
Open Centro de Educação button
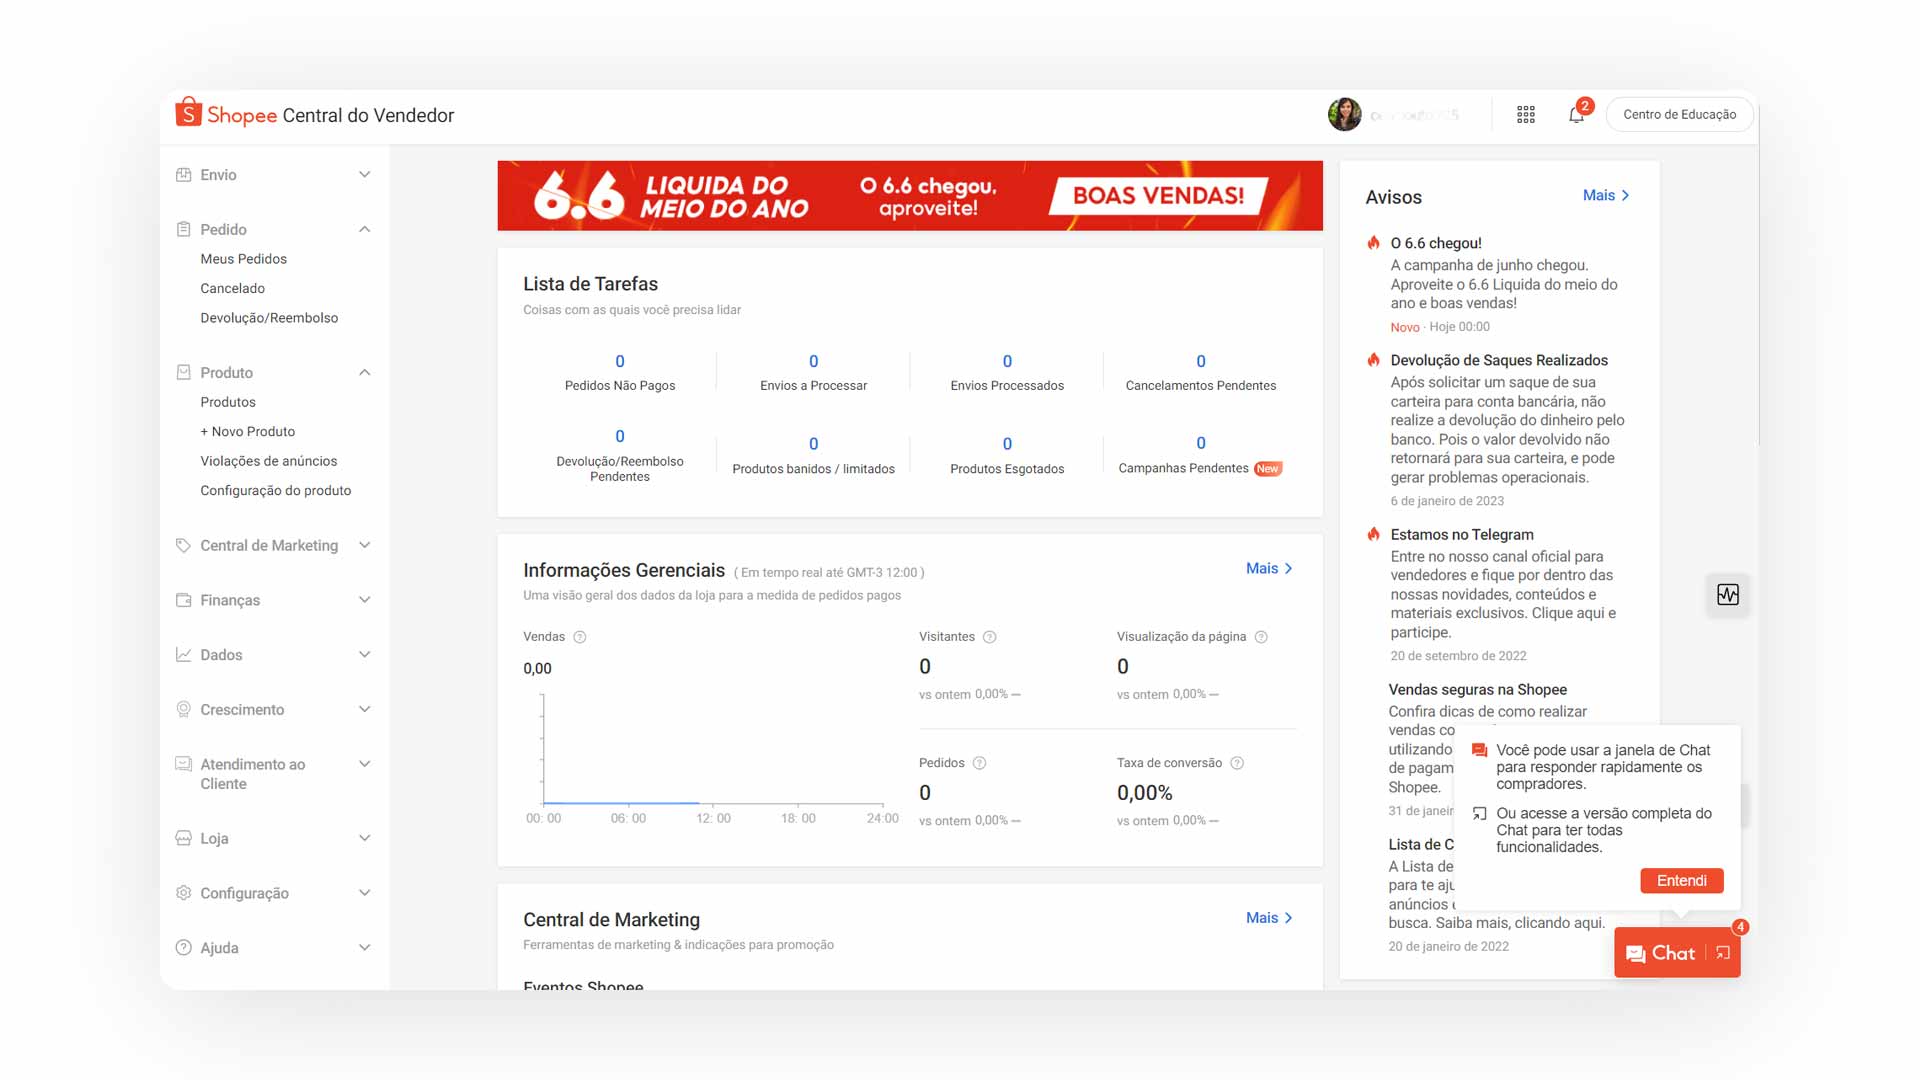coord(1679,115)
